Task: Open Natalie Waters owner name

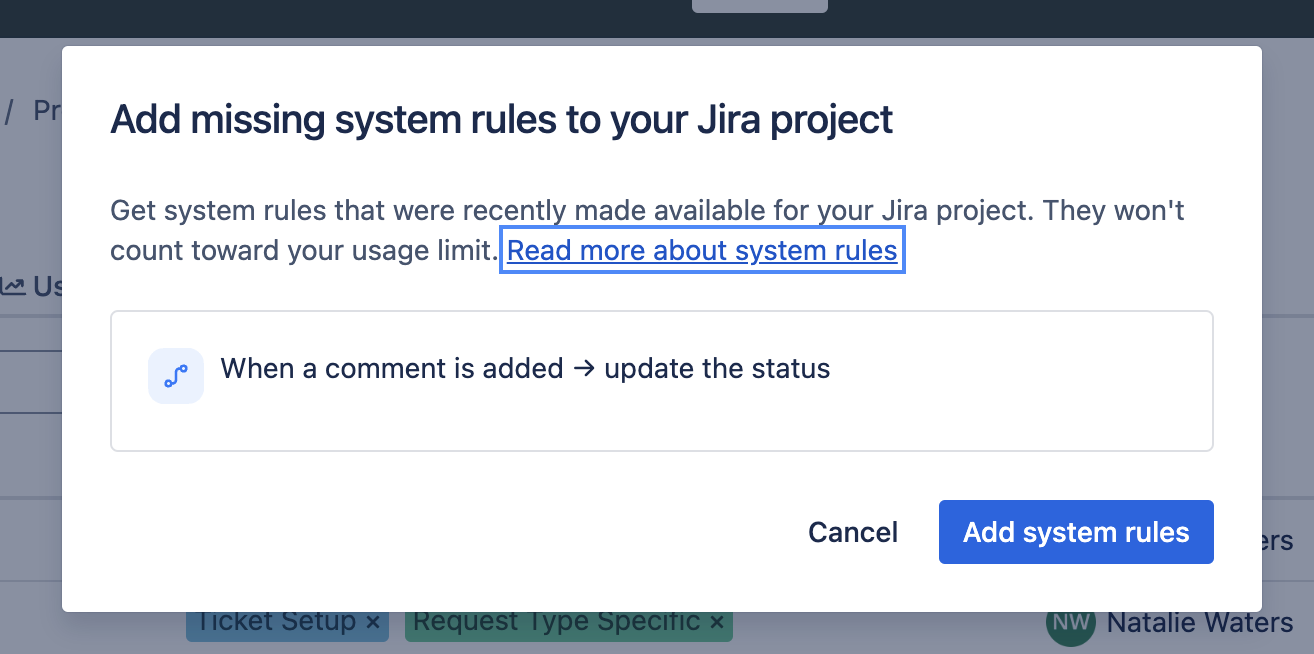Action: tap(1200, 623)
